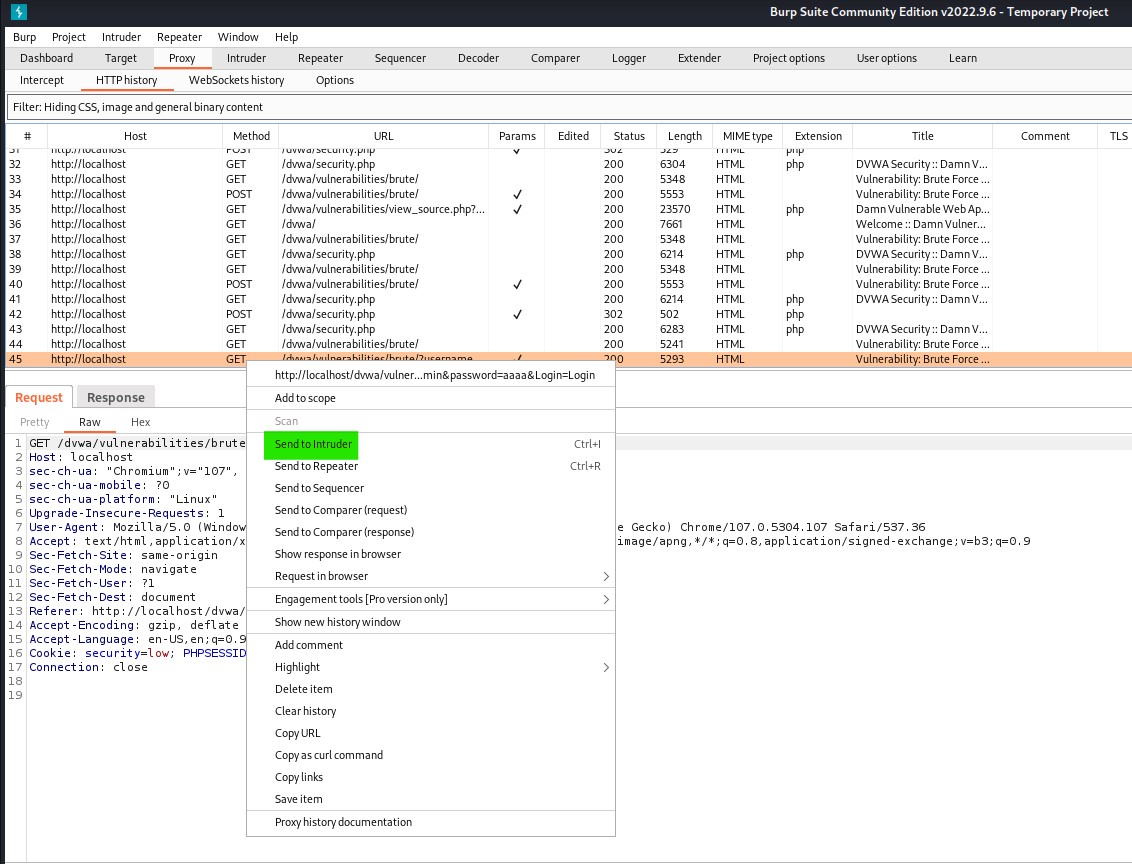Go to the WebSockets history sub-tab
1132x864 pixels.
coord(236,80)
